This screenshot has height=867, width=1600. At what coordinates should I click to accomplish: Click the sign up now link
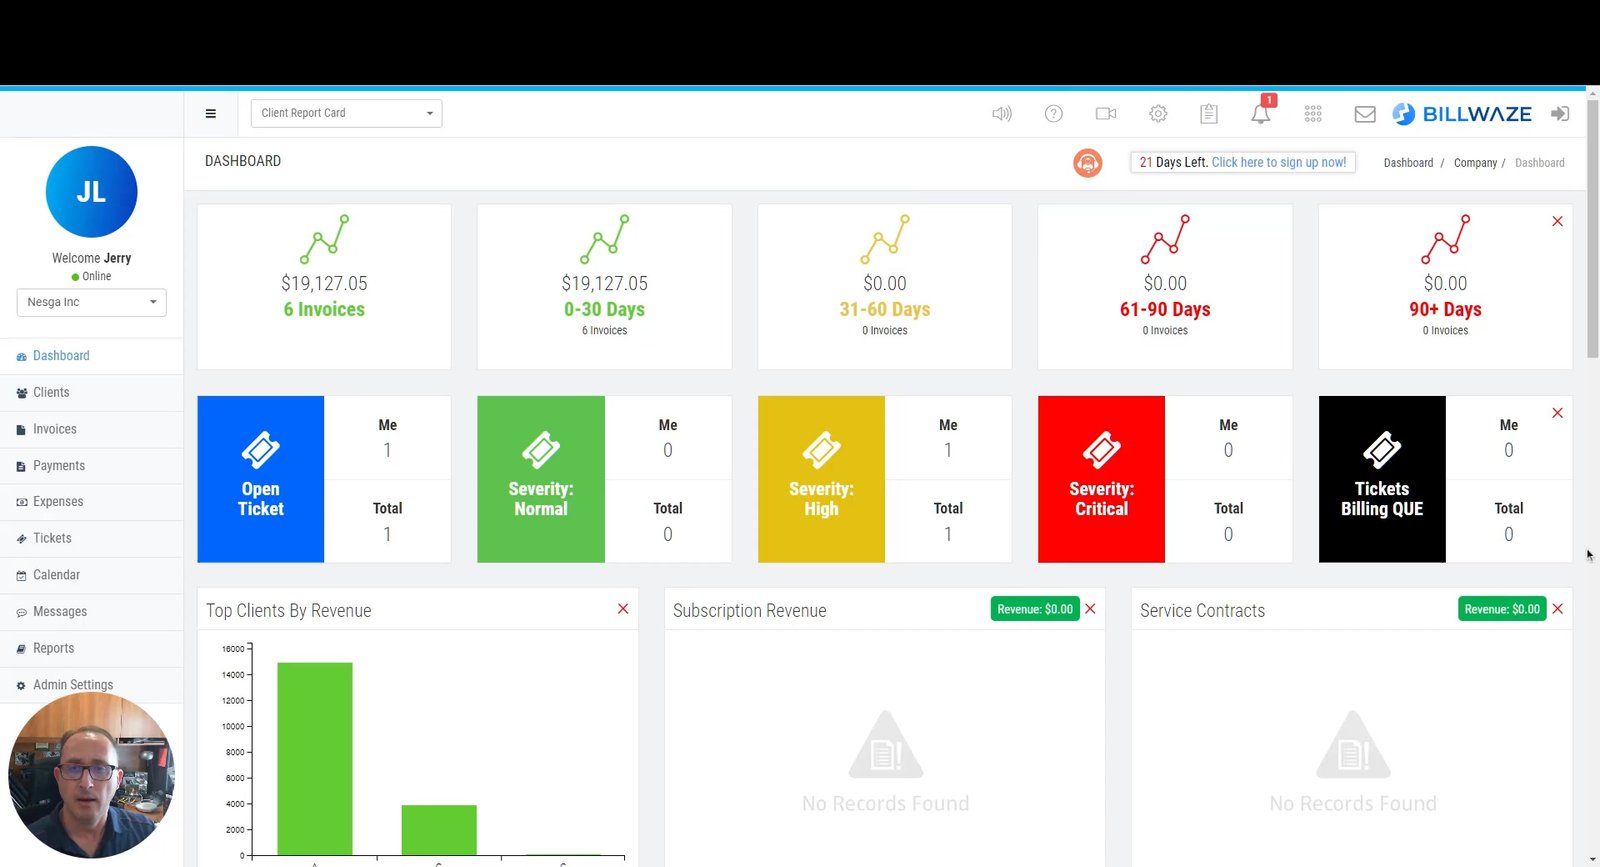pyautogui.click(x=1278, y=162)
